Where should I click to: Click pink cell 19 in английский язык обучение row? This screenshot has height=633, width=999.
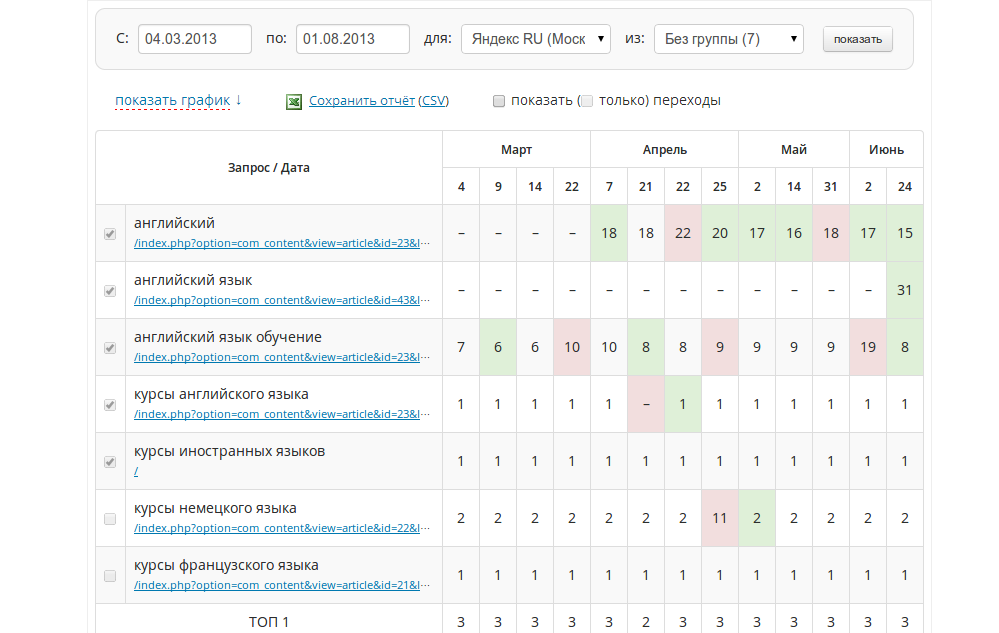(868, 347)
